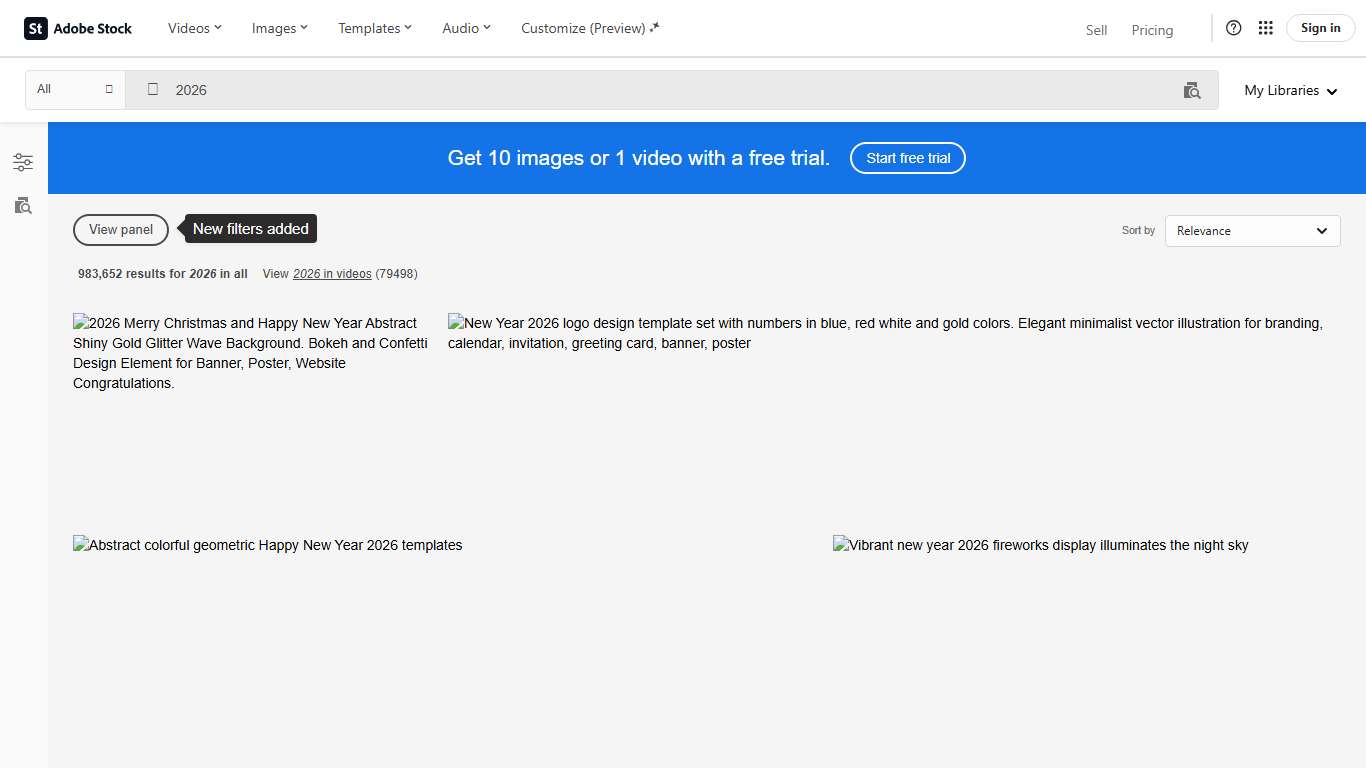The height and width of the screenshot is (768, 1366).
Task: Follow the 2026 in videos link
Action: 332,274
